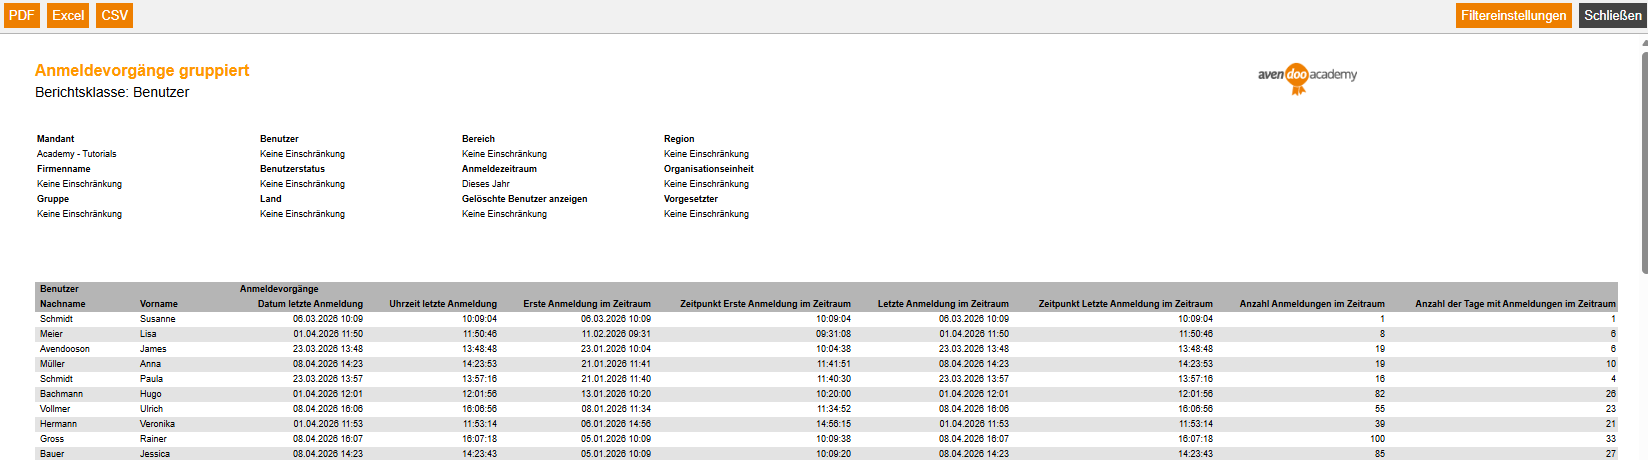Image resolution: width=1648 pixels, height=460 pixels.
Task: Click the Gruppe filter label
Action: pos(53,199)
